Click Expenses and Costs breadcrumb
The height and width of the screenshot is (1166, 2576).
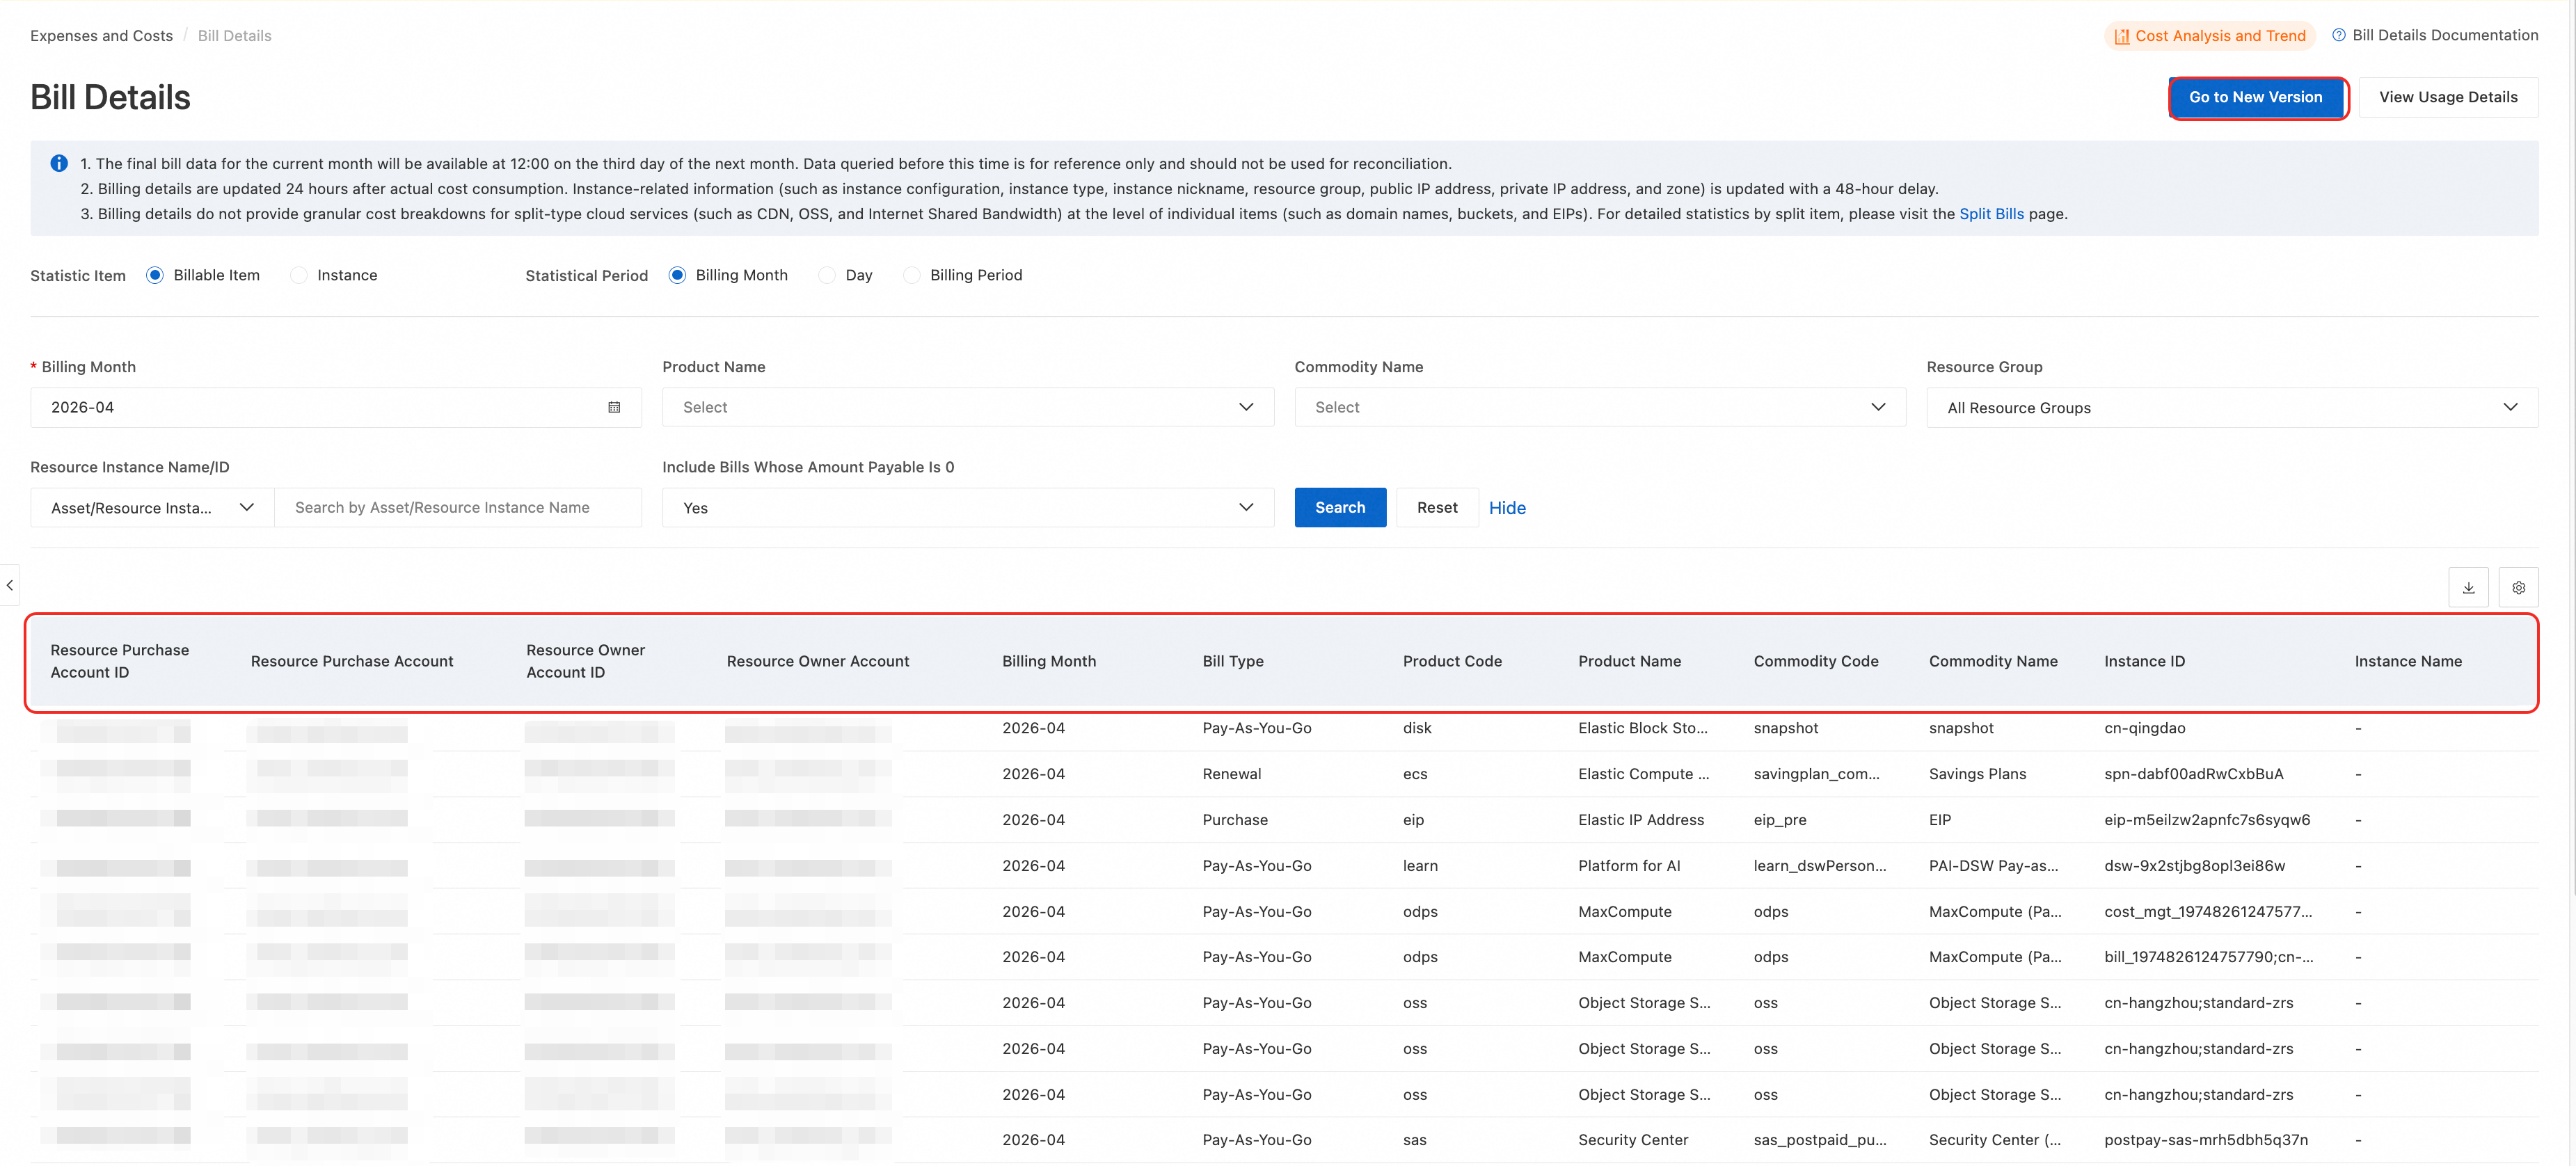click(x=101, y=36)
